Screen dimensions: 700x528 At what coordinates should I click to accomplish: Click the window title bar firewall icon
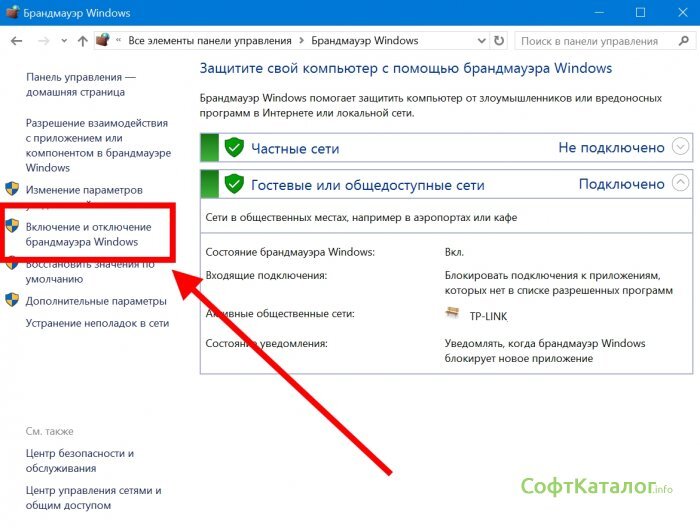coord(12,12)
